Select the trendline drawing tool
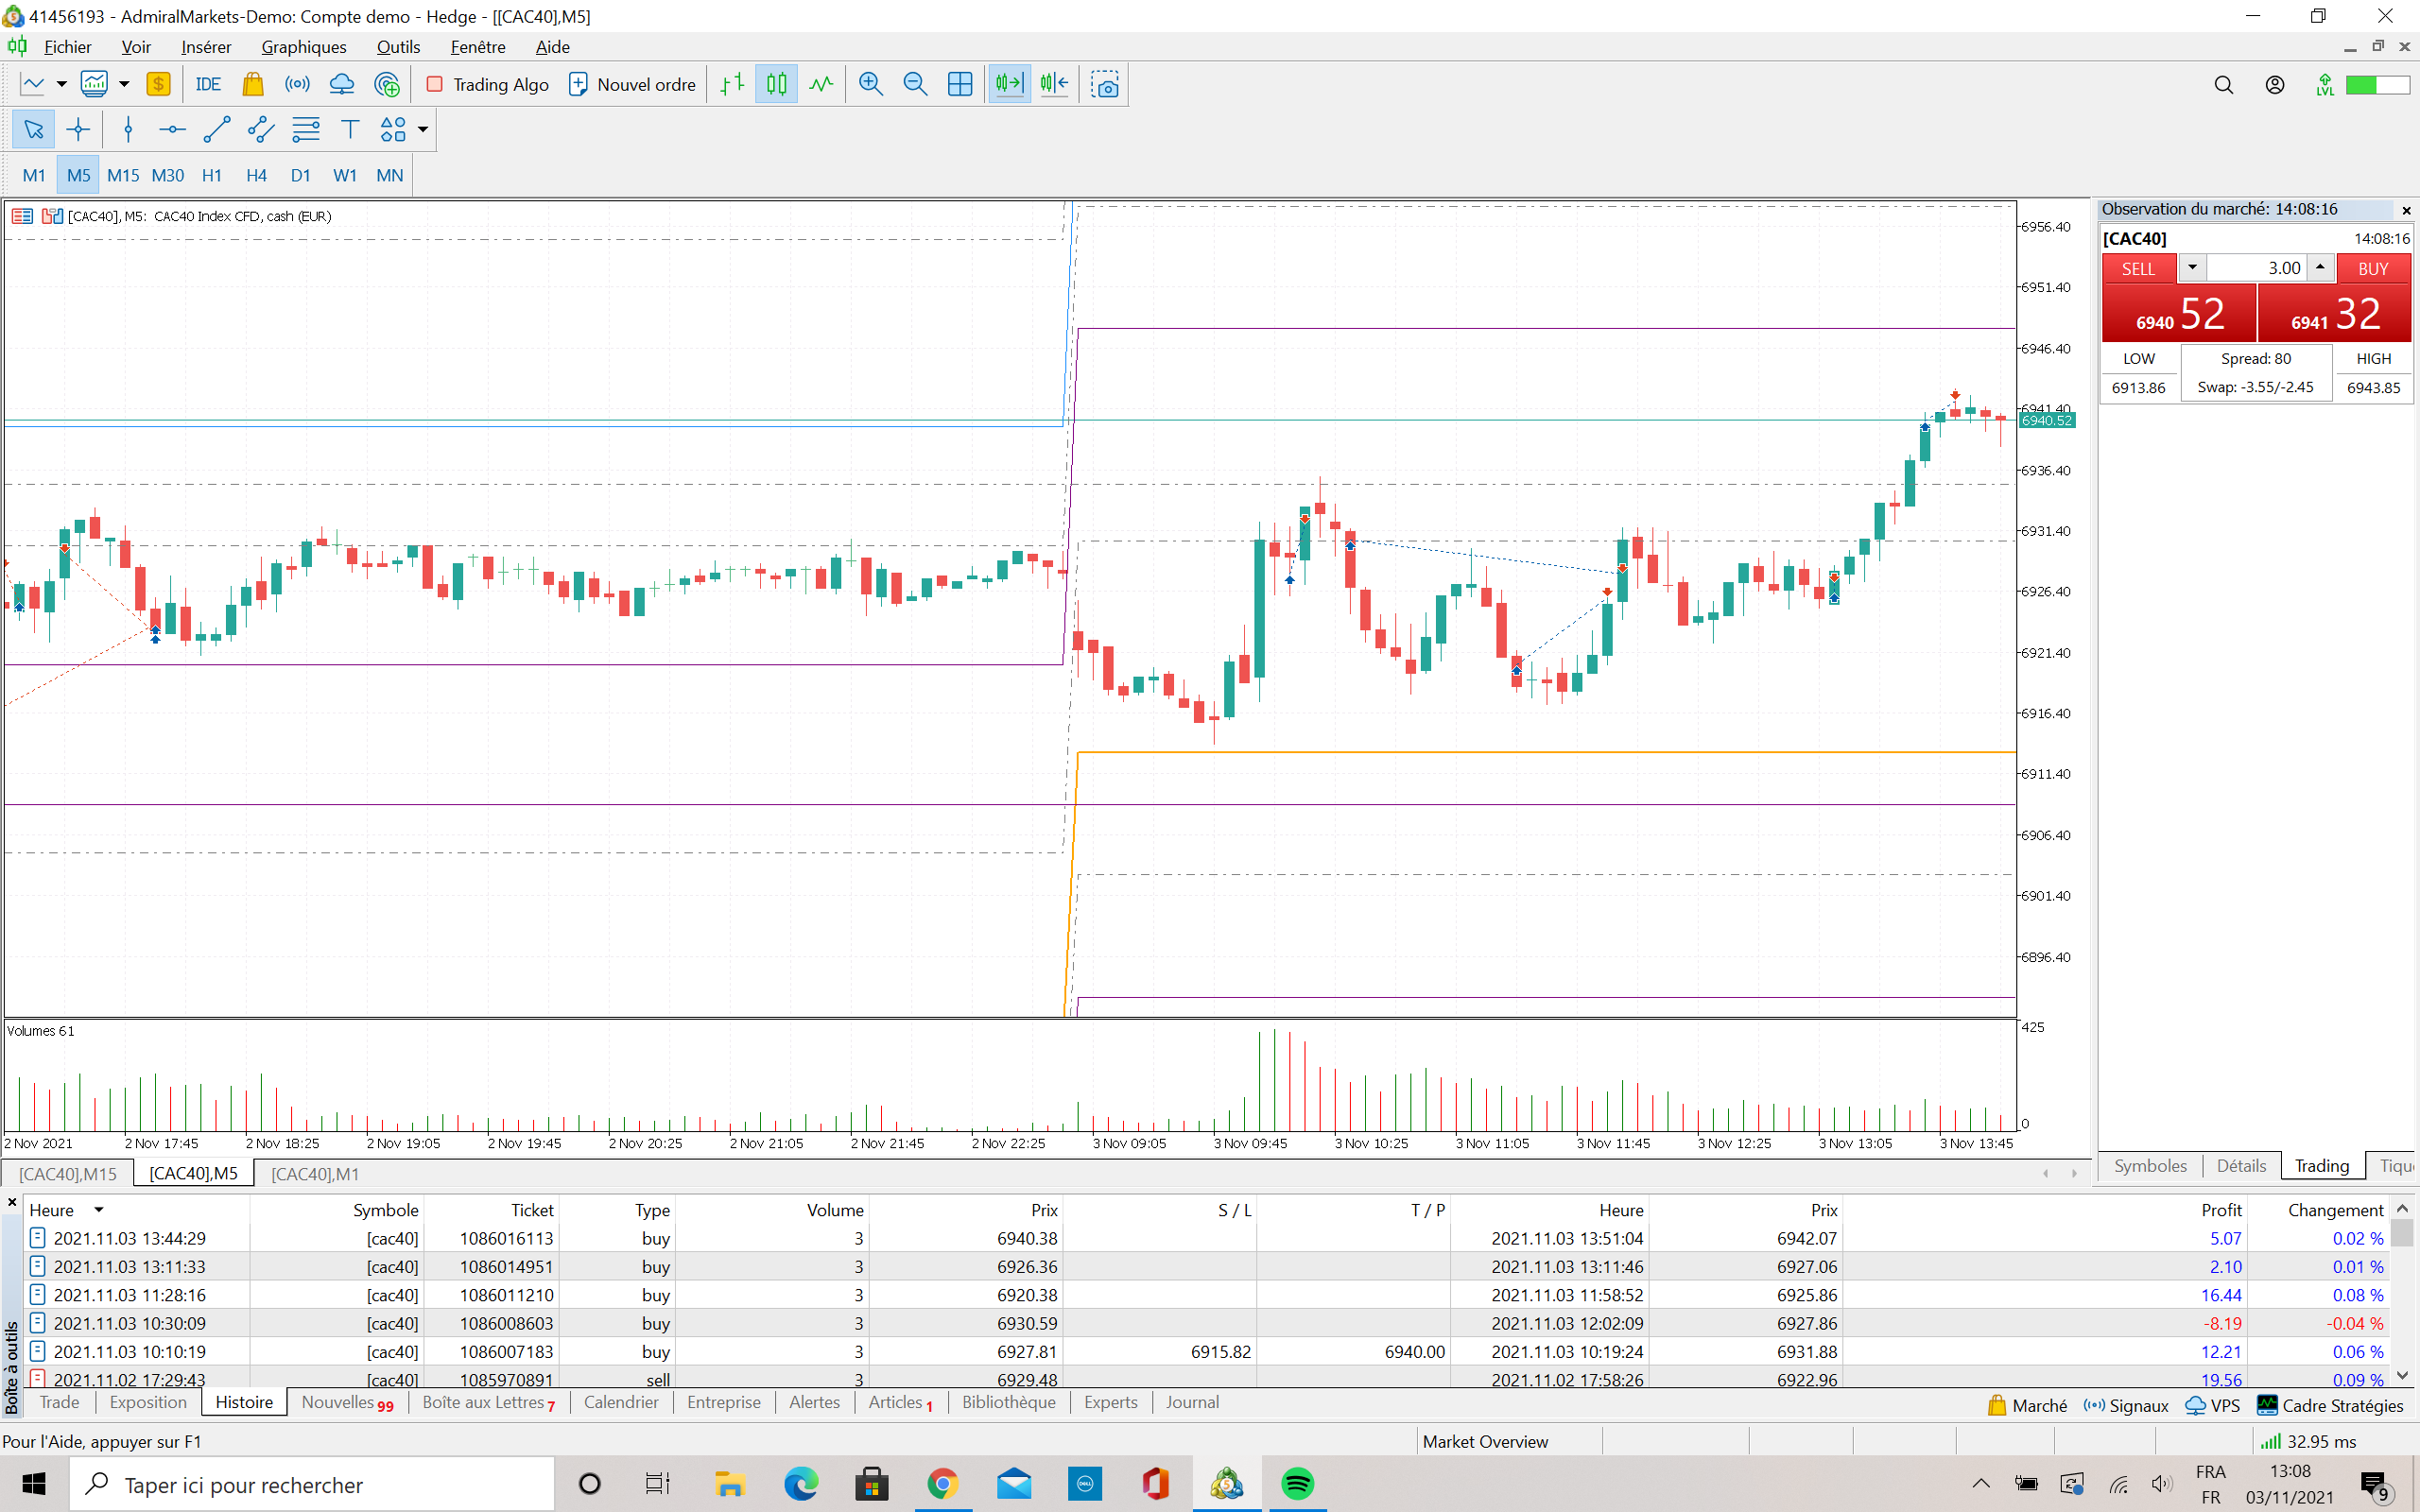Screen dimensions: 2420x1512 point(217,130)
